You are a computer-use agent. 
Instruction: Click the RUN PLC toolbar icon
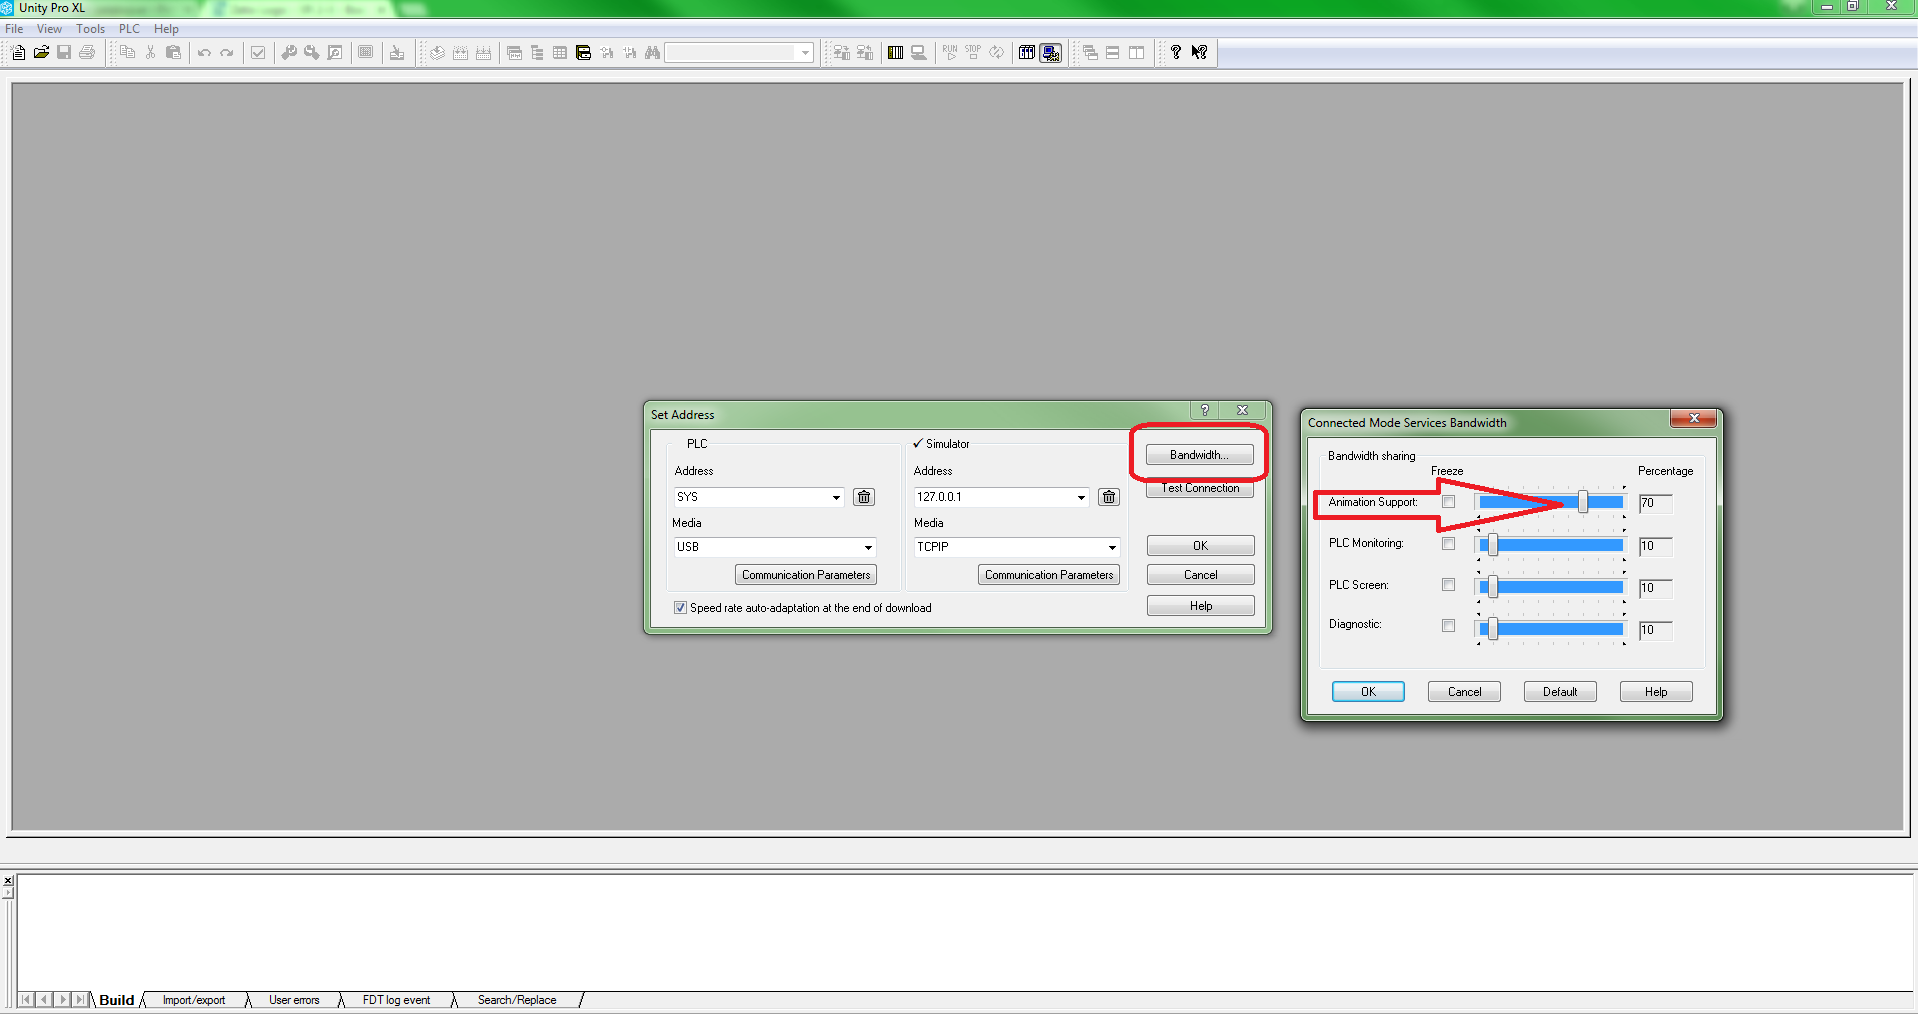tap(950, 52)
